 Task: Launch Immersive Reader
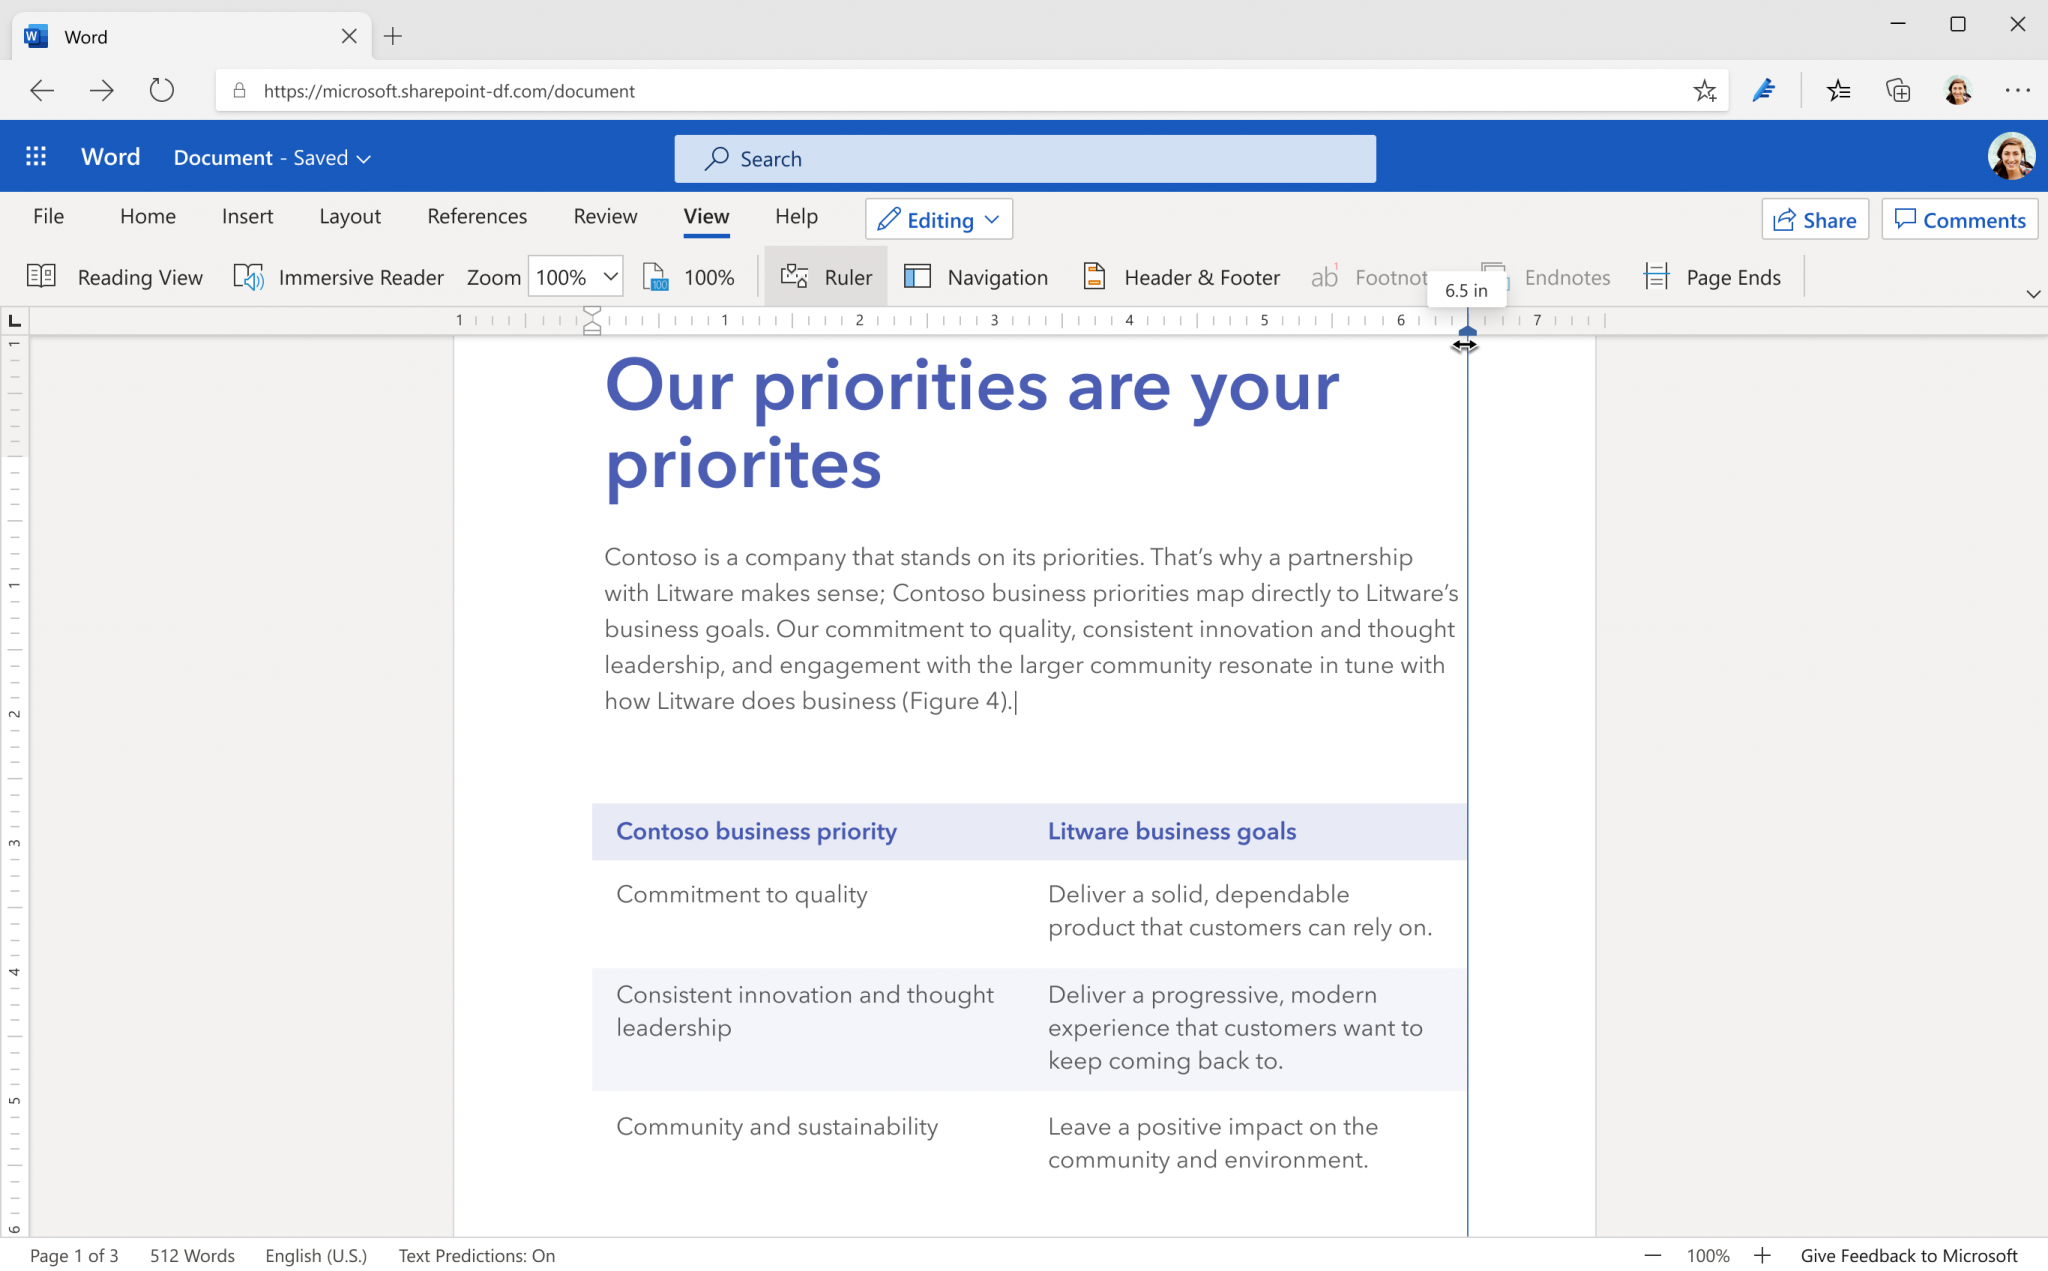tap(338, 277)
